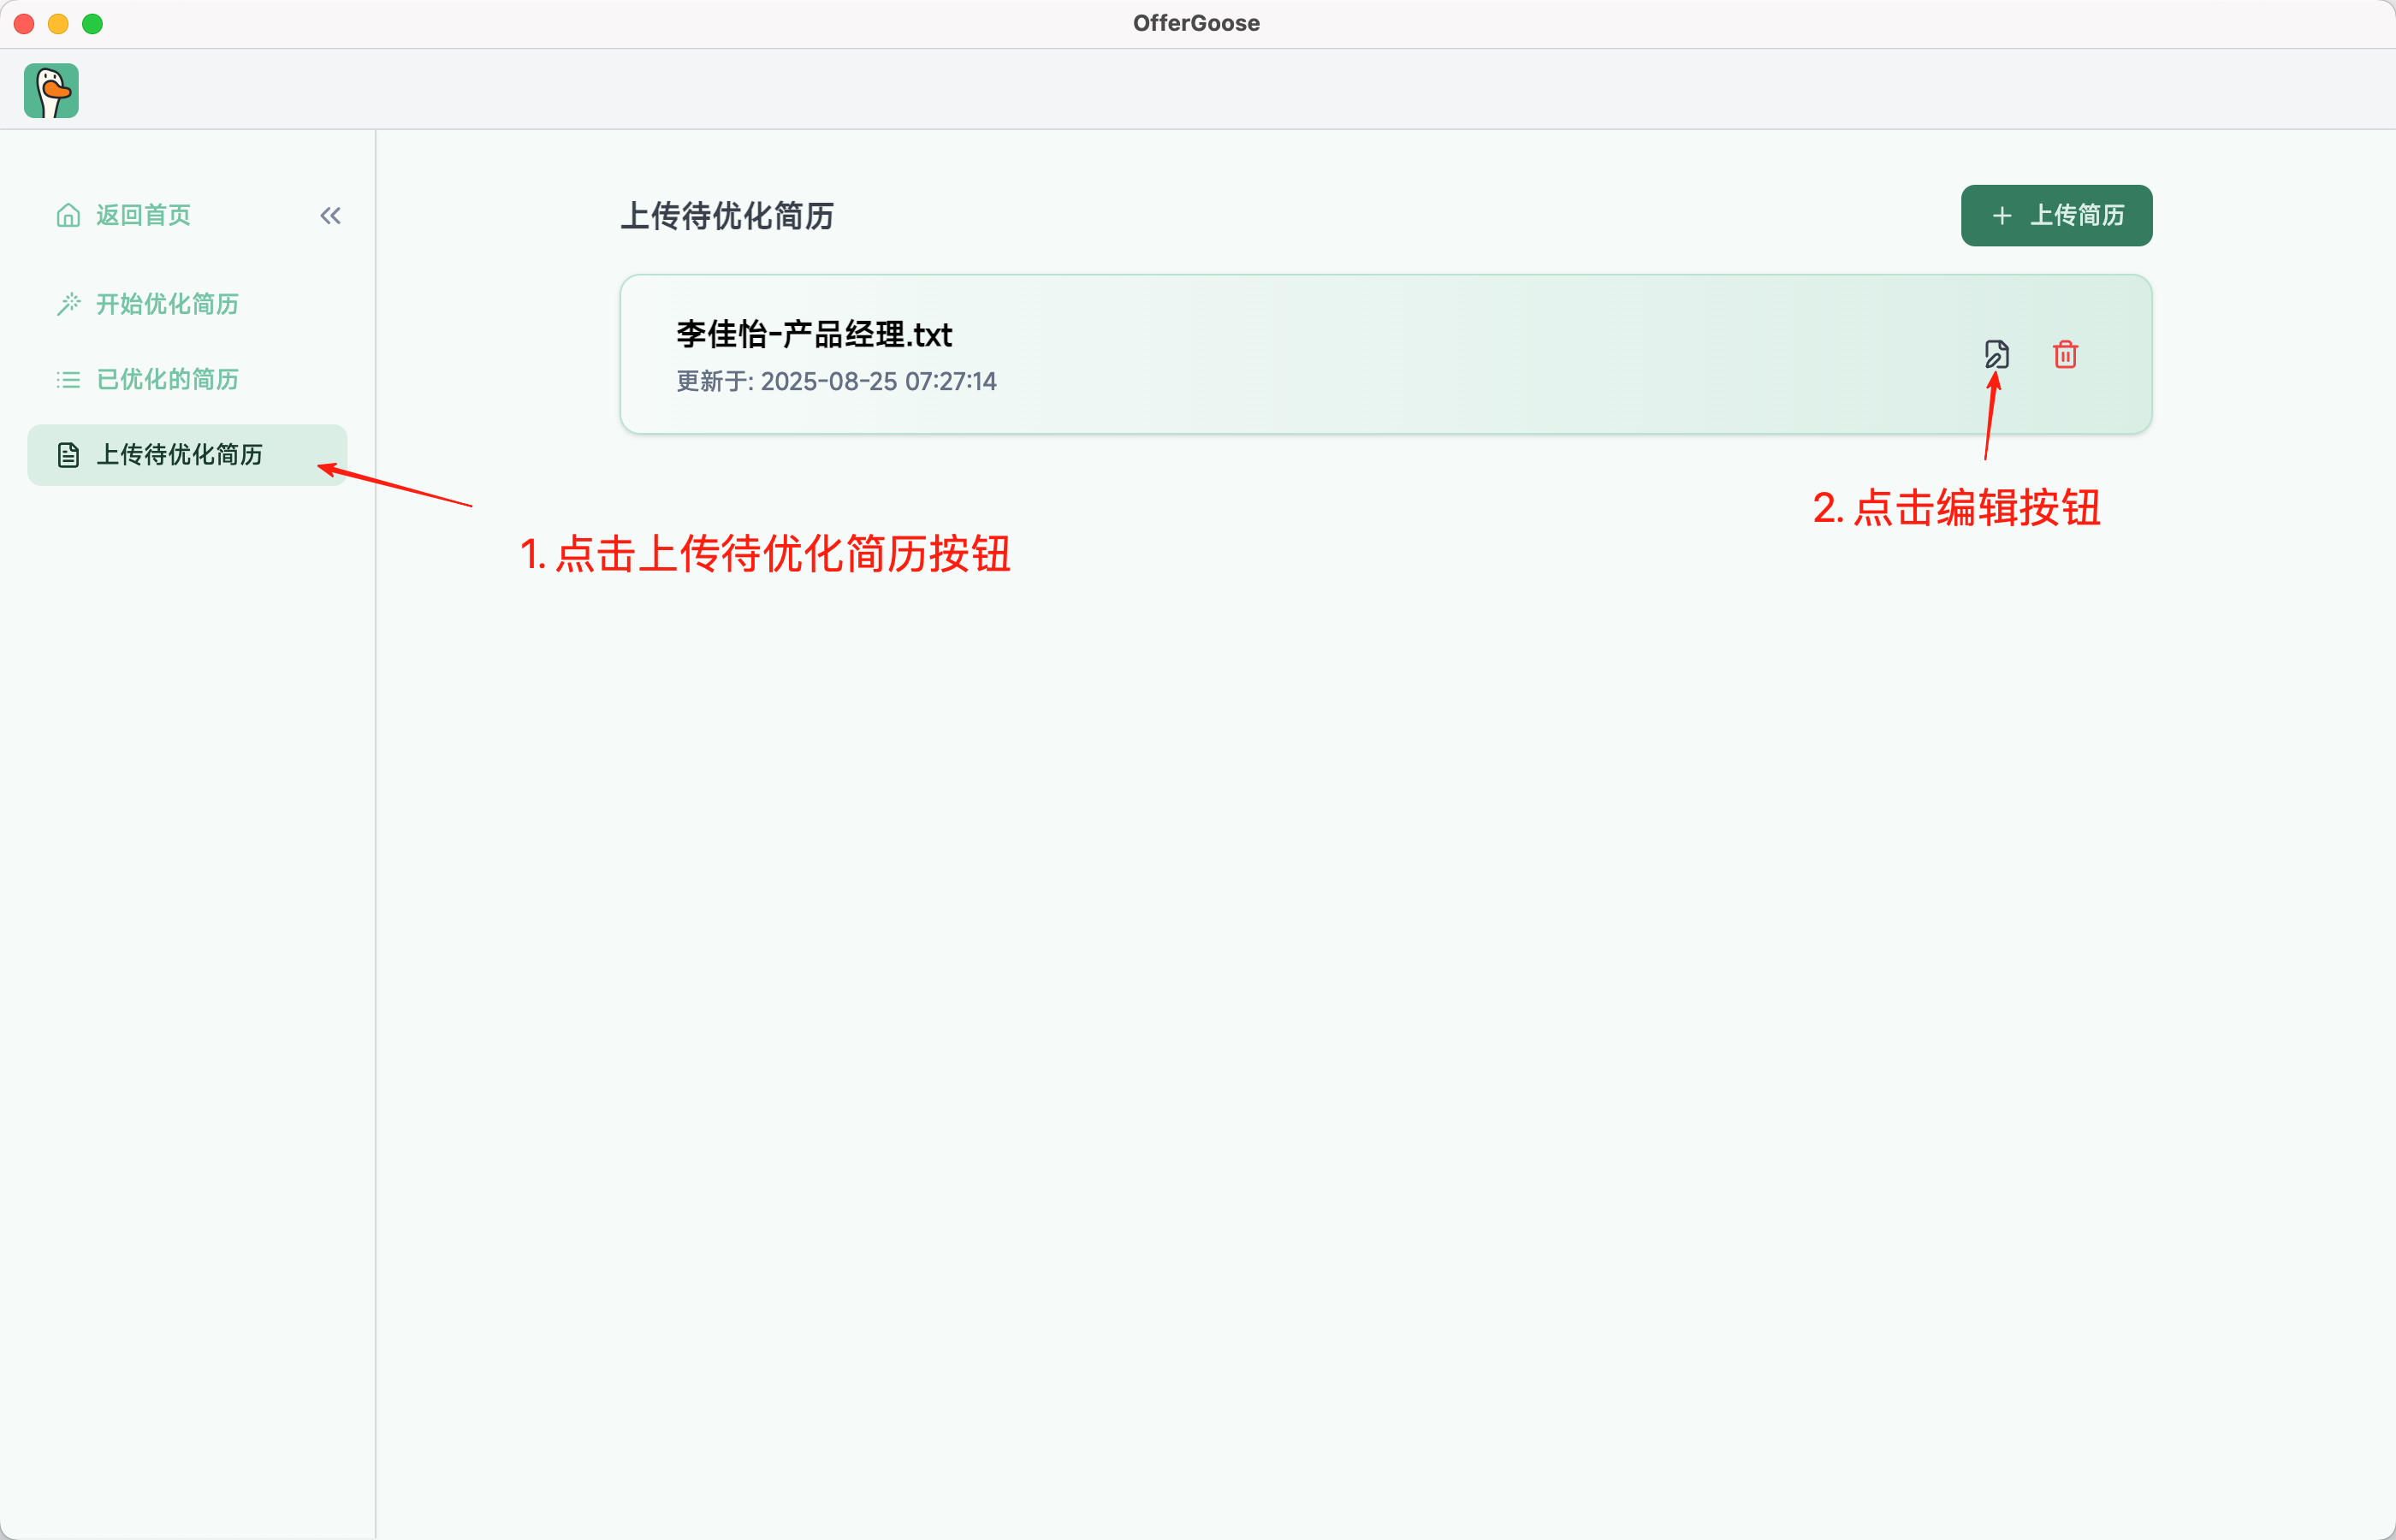
Task: Click the 李佳怡-产品经理.txt file name
Action: coord(814,334)
